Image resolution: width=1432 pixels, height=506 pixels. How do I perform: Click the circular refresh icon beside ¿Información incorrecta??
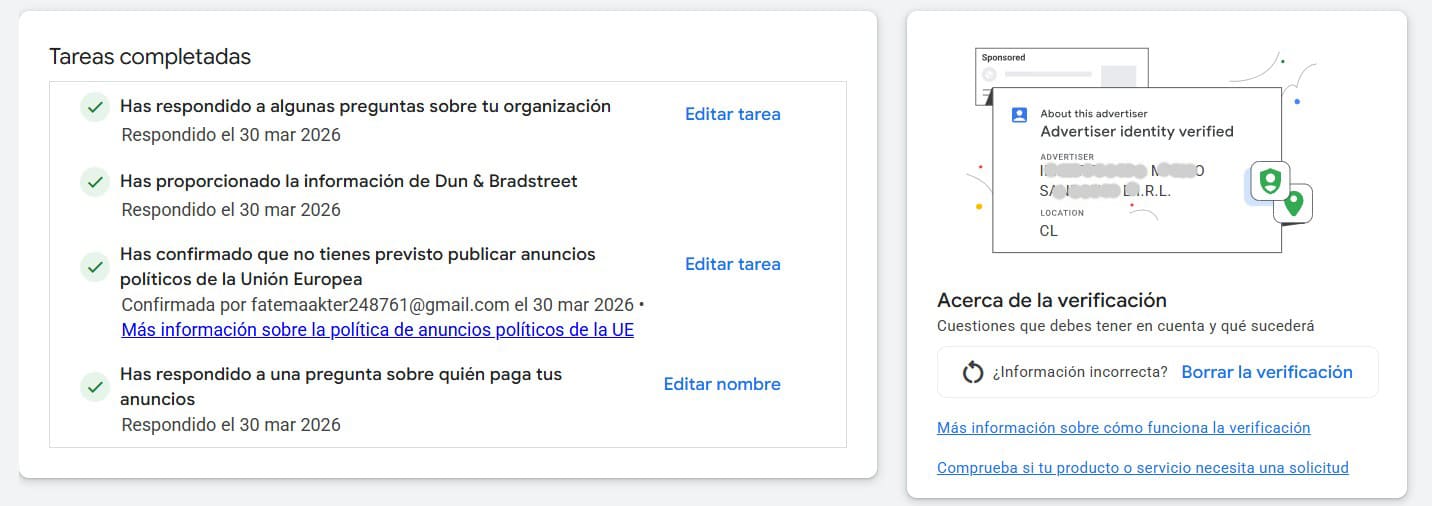pyautogui.click(x=973, y=372)
